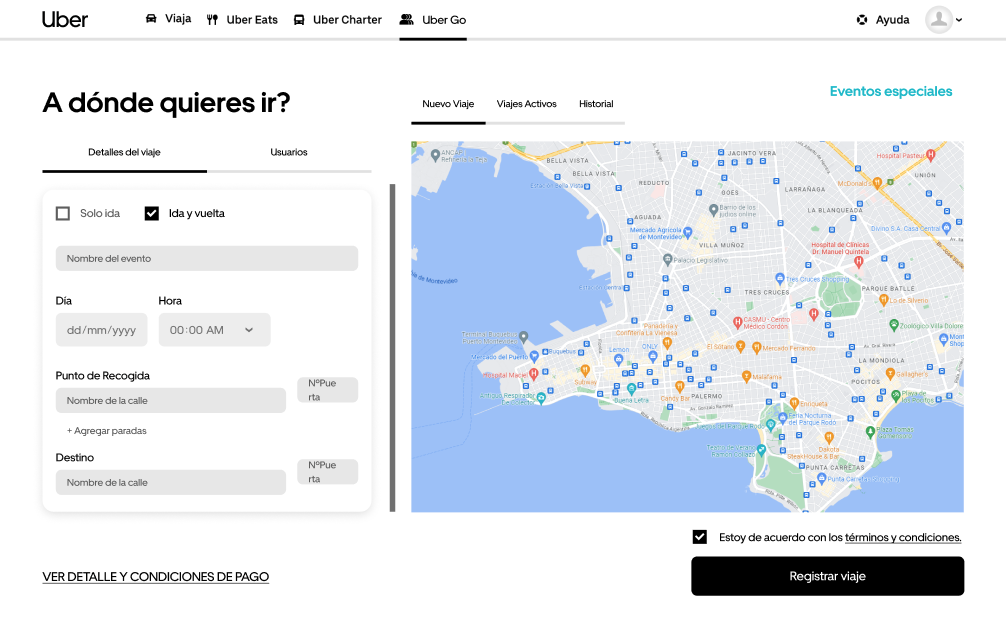Click the group icon for Uber Go
This screenshot has height=627, width=1006.
point(407,19)
